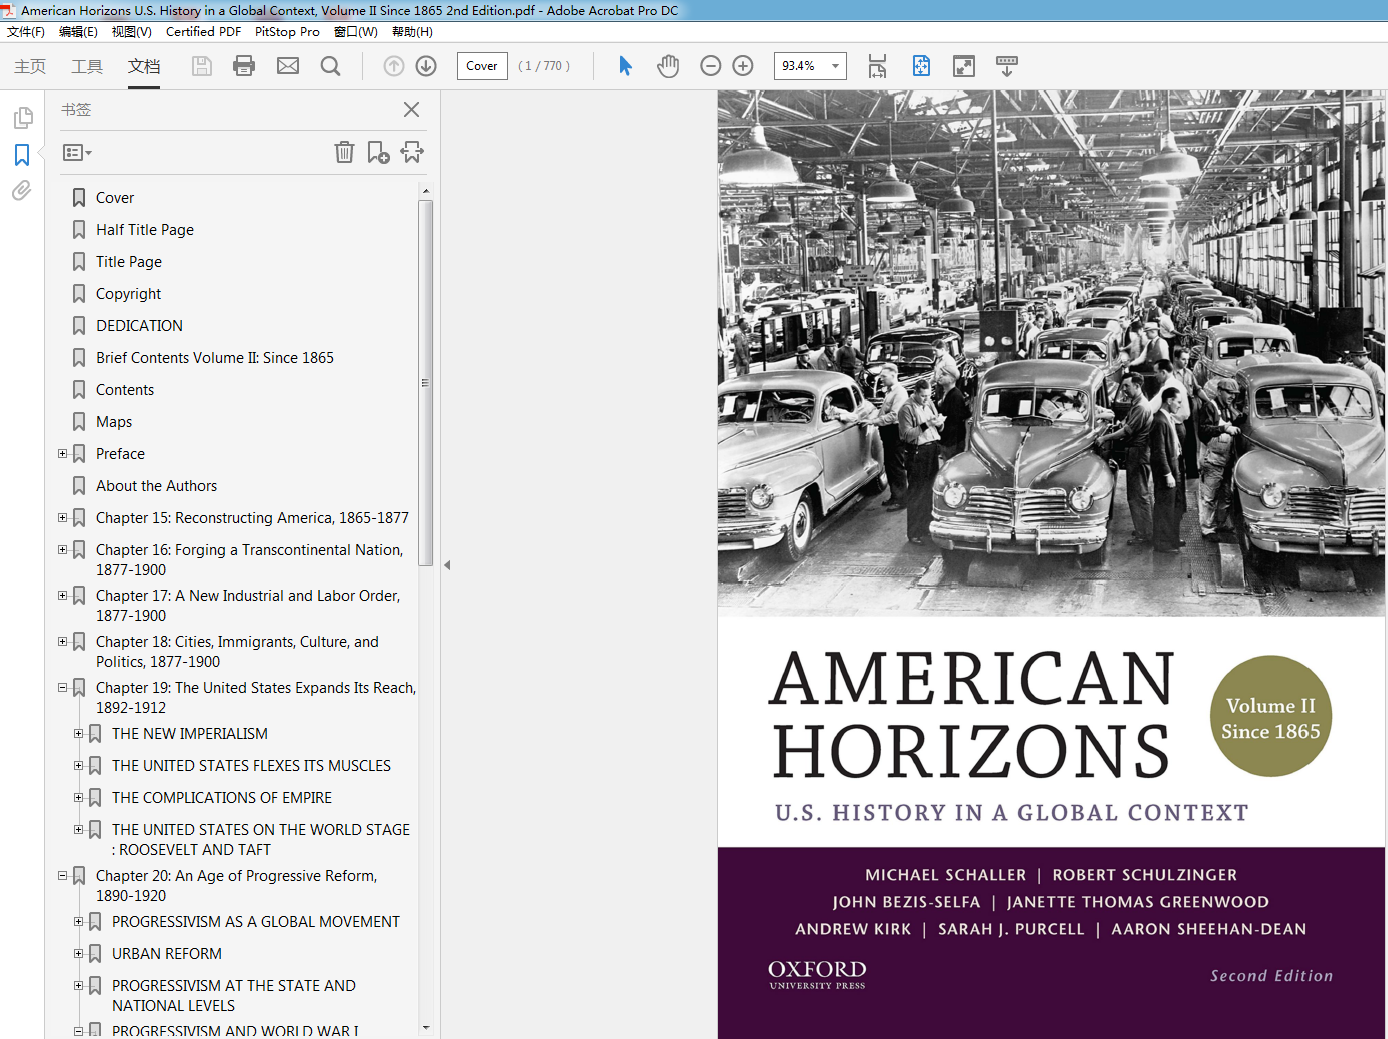Click the Save file icon
Image resolution: width=1388 pixels, height=1039 pixels.
[x=202, y=66]
